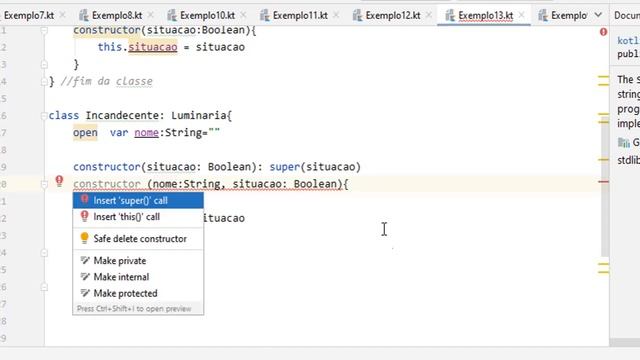The width and height of the screenshot is (640, 360).
Task: Click the editor vertical scrollbar thumb
Action: point(605,187)
